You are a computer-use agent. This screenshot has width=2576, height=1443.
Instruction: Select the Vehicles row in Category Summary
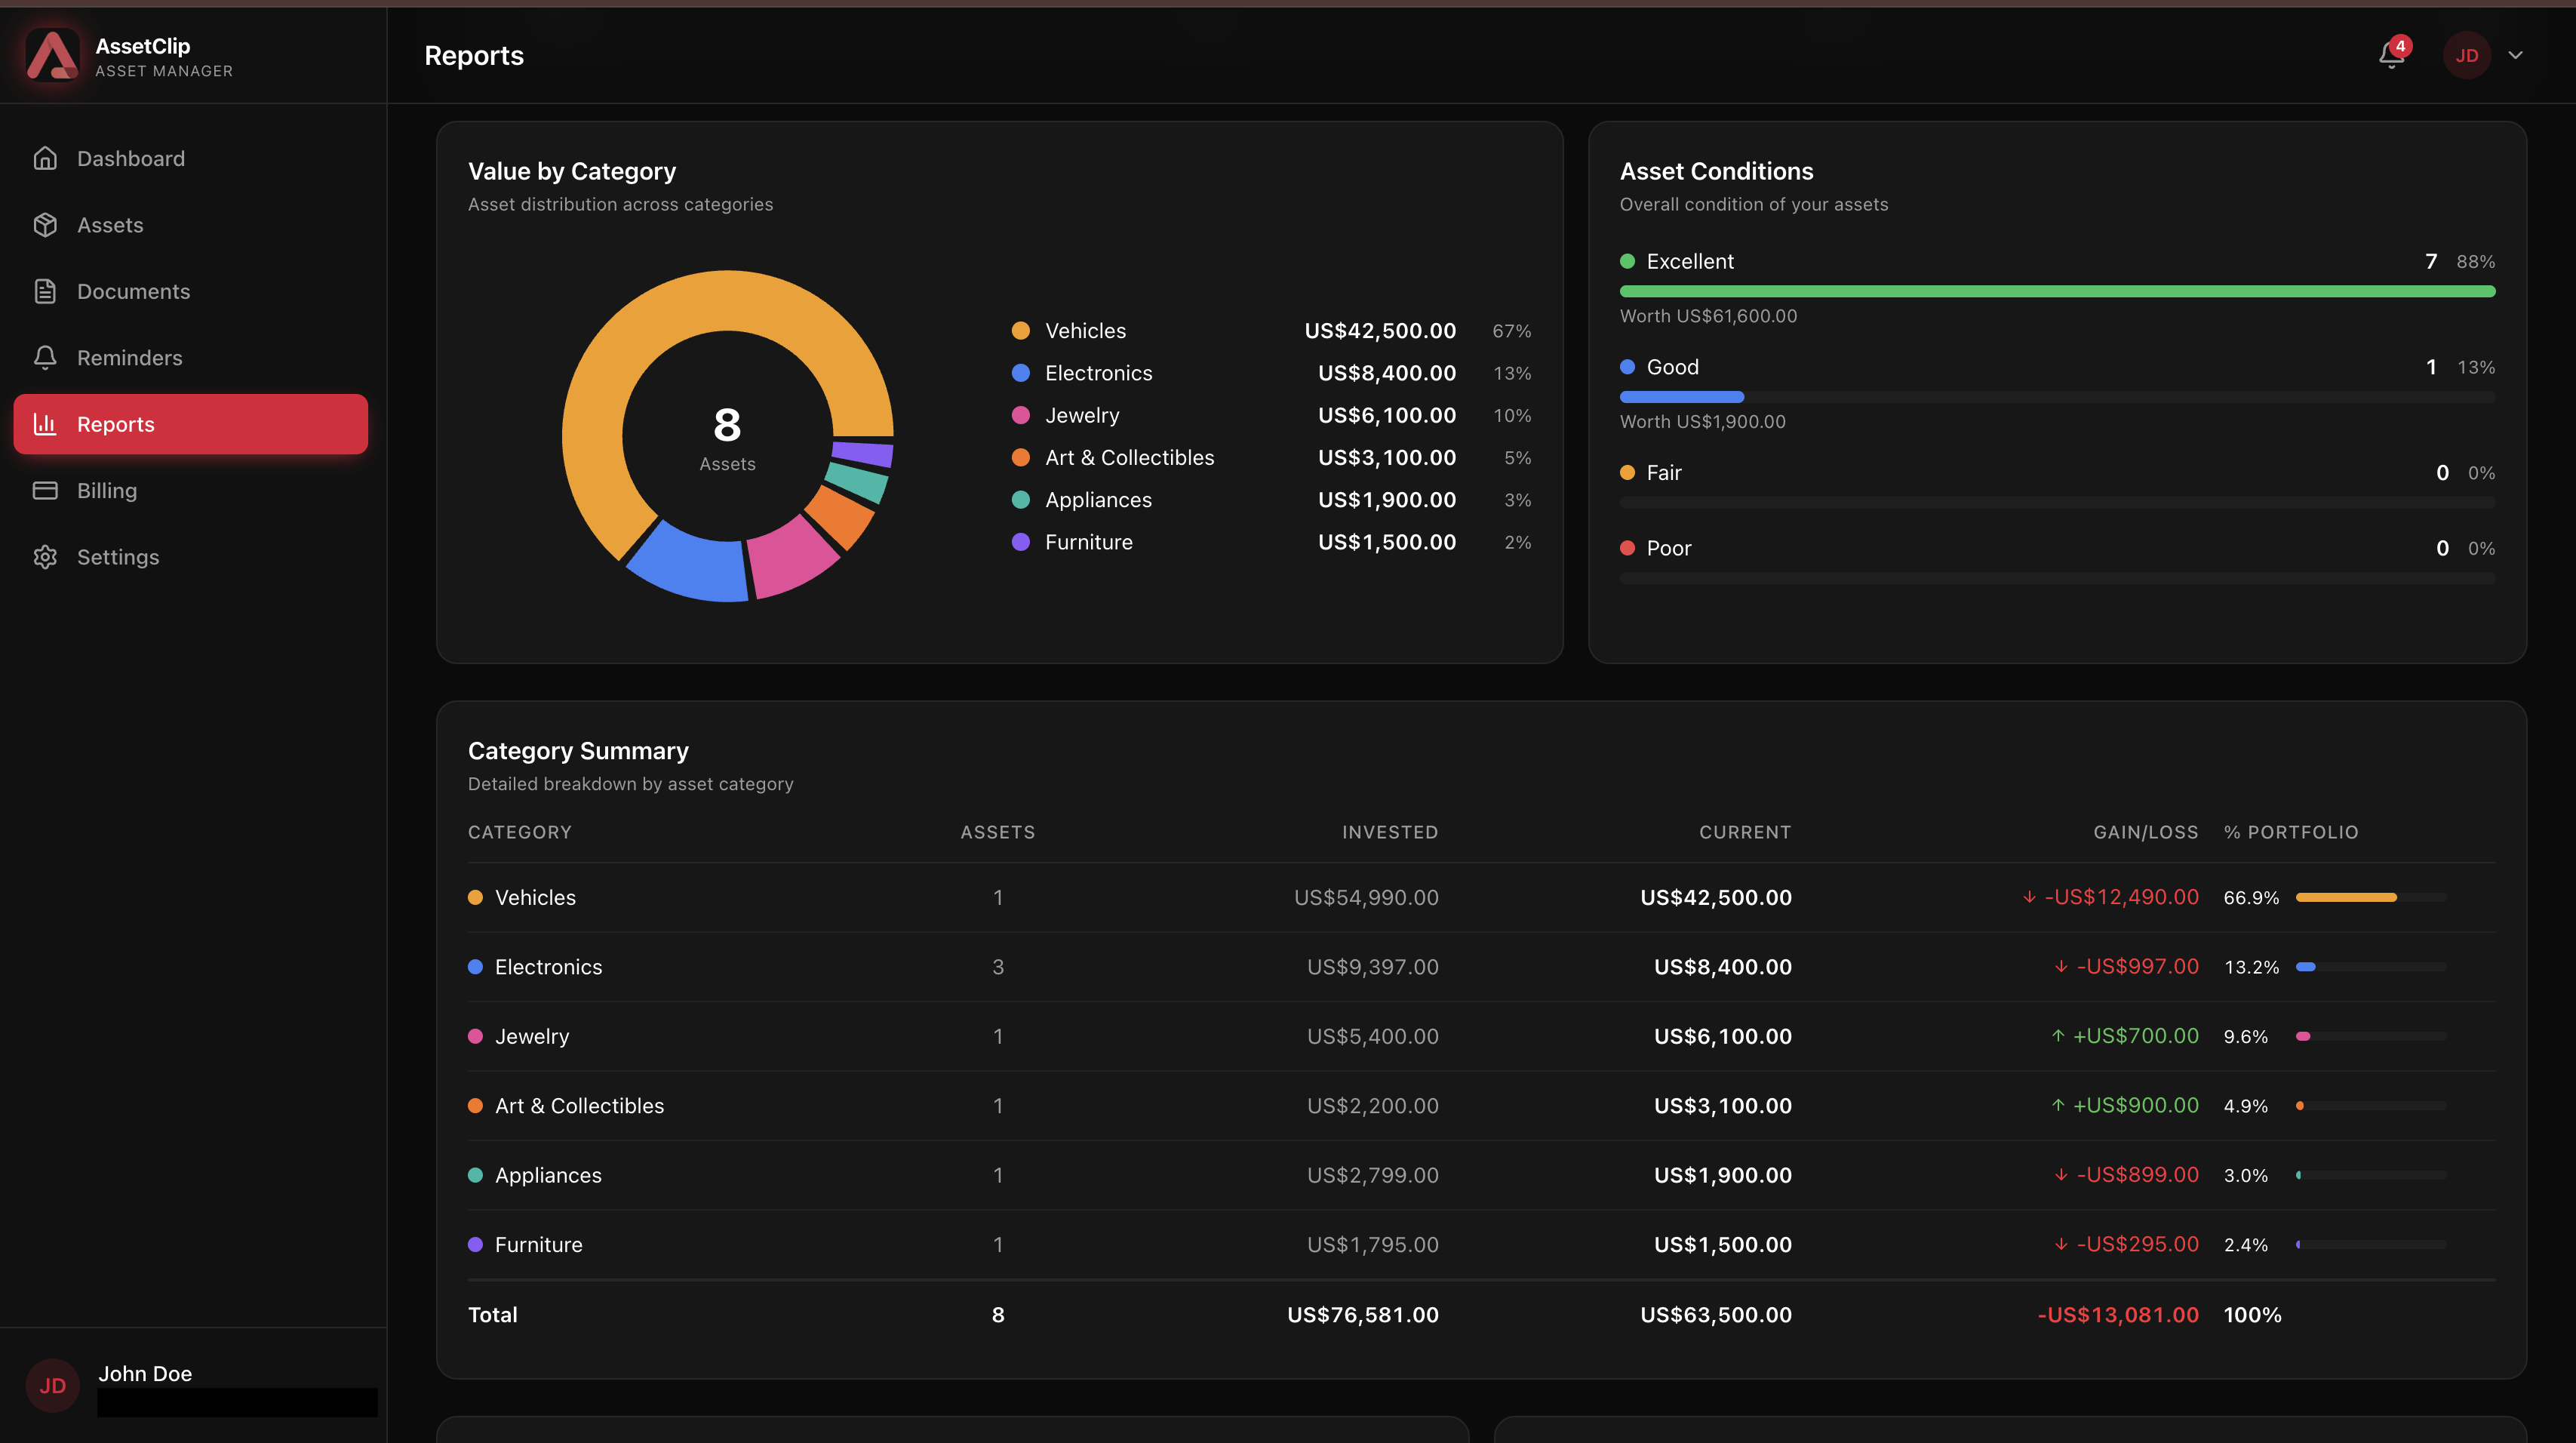(1481, 897)
